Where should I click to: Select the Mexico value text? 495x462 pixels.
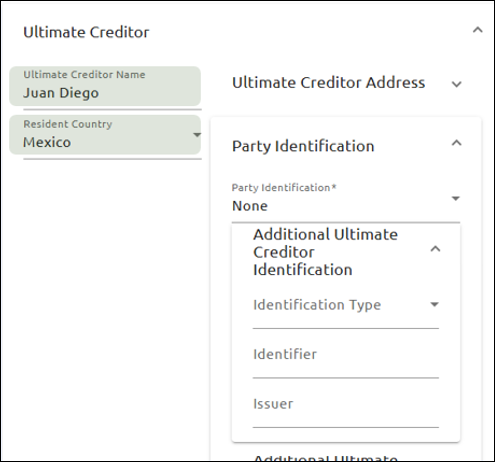[x=47, y=142]
